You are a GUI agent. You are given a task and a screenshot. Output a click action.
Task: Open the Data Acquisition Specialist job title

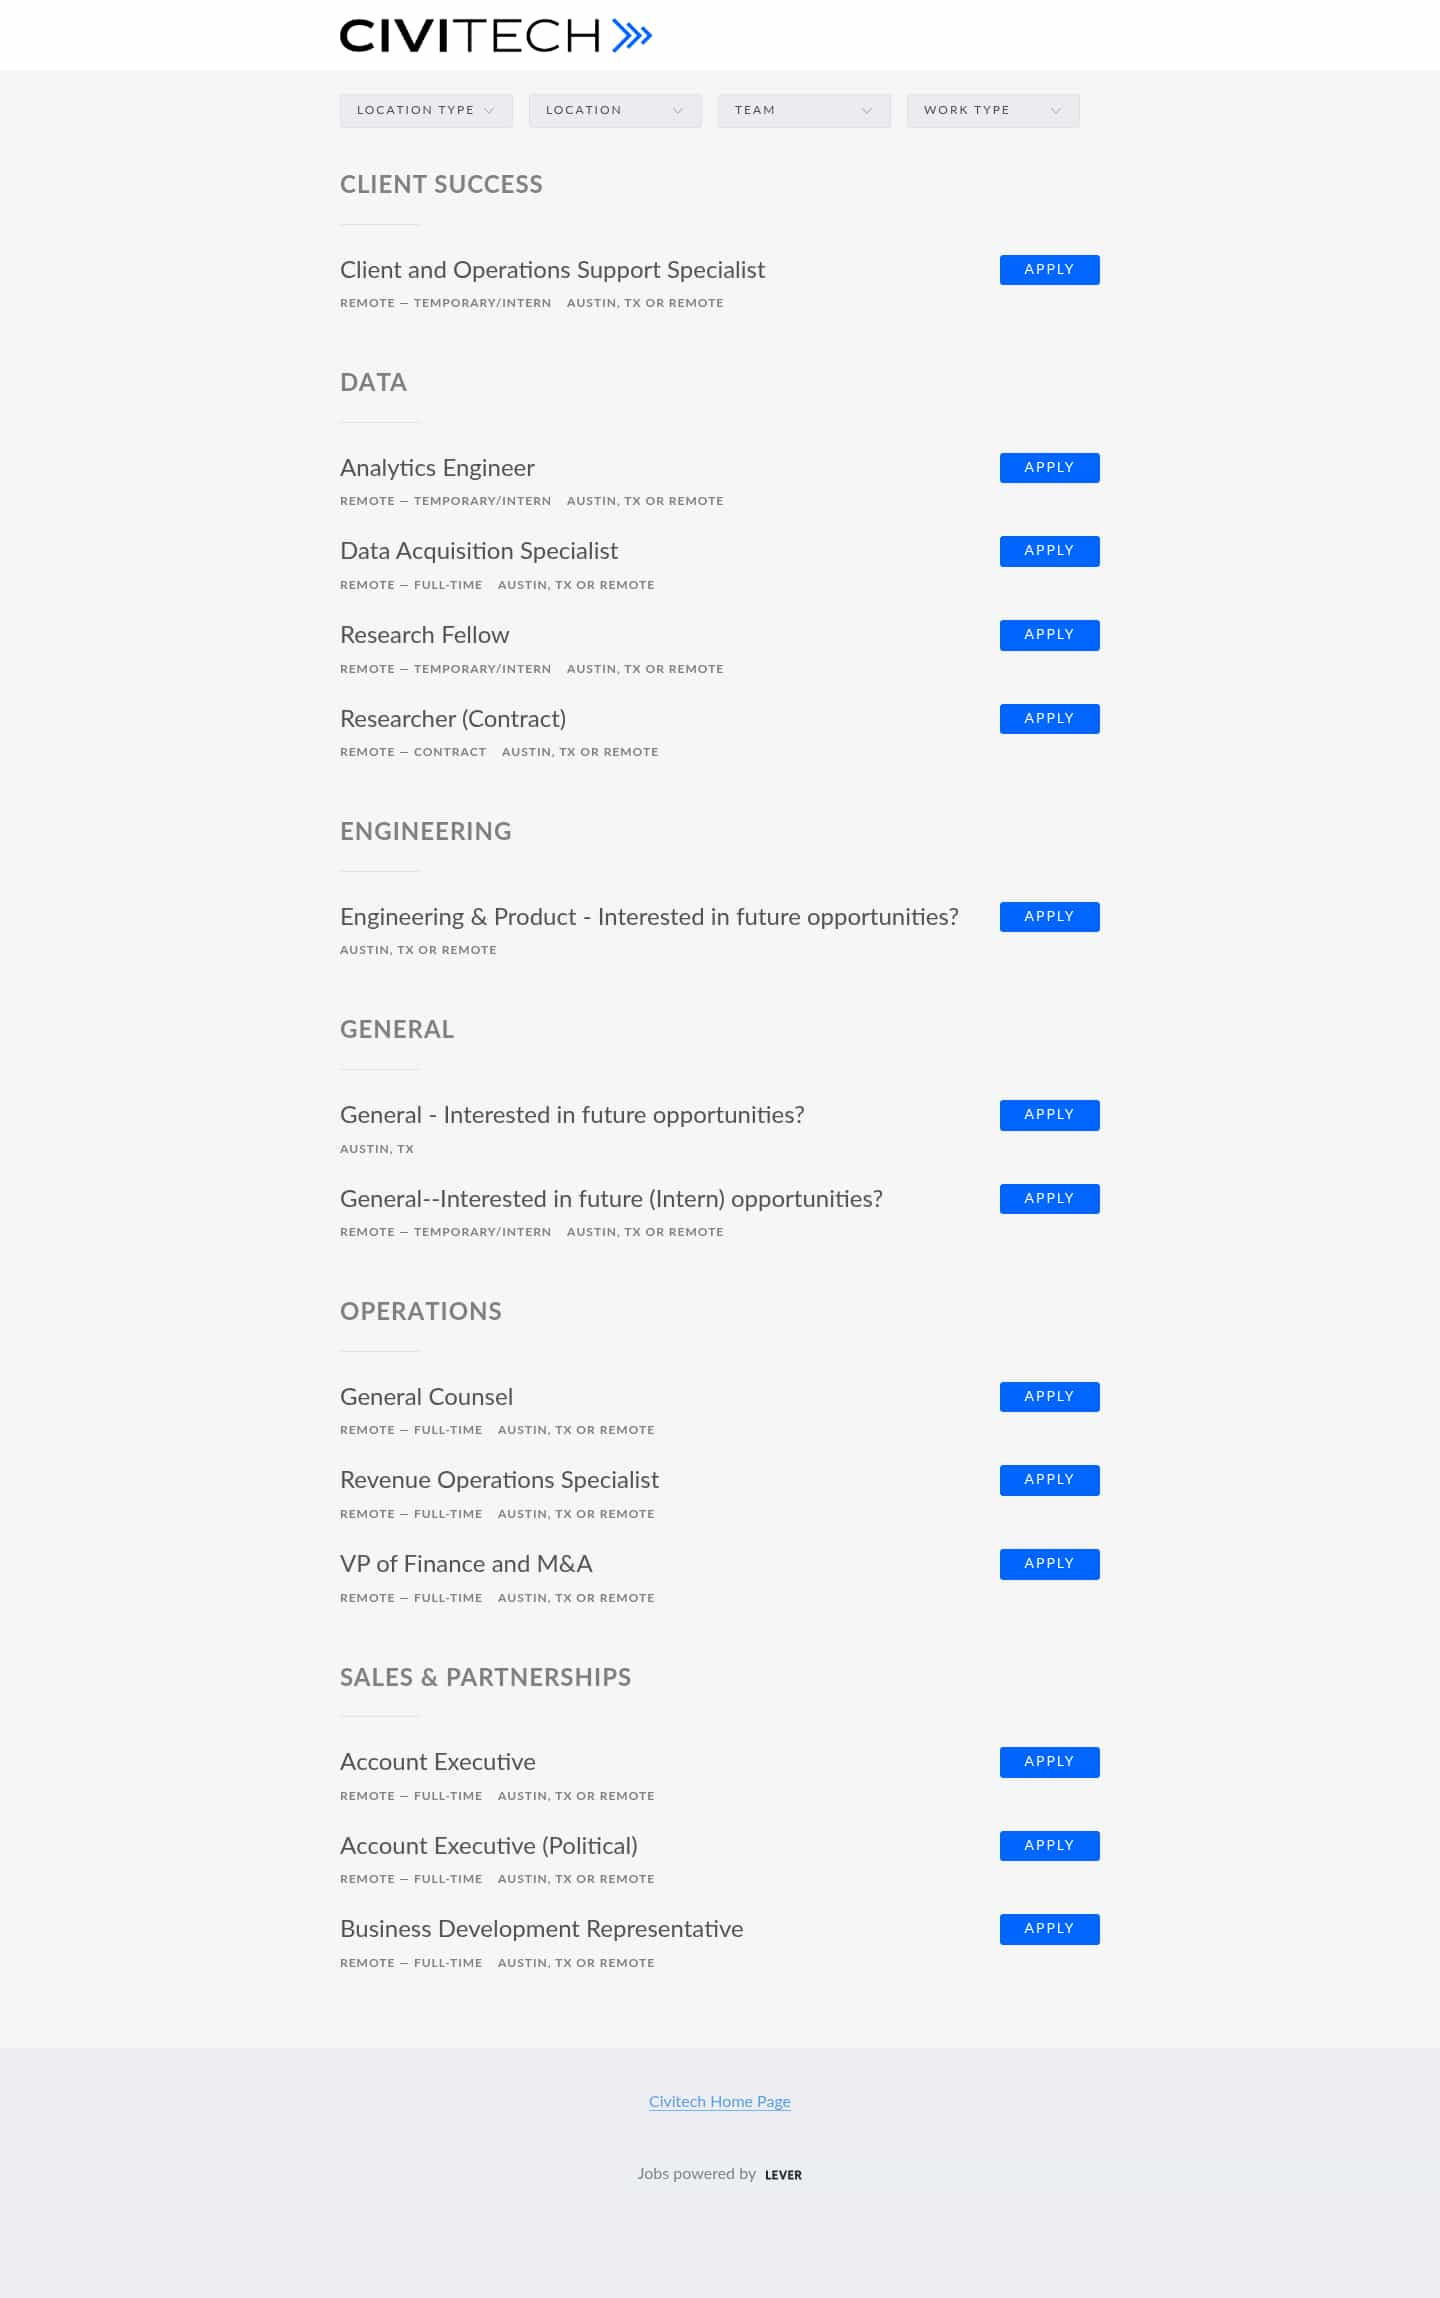[479, 551]
